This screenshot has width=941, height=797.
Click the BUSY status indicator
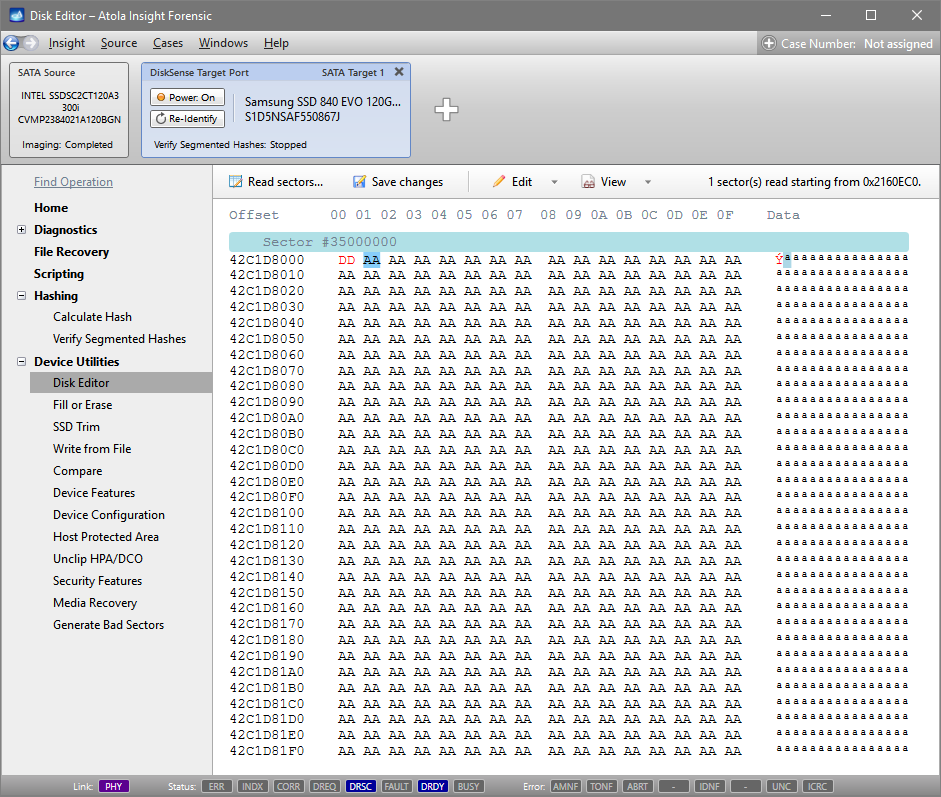469,786
